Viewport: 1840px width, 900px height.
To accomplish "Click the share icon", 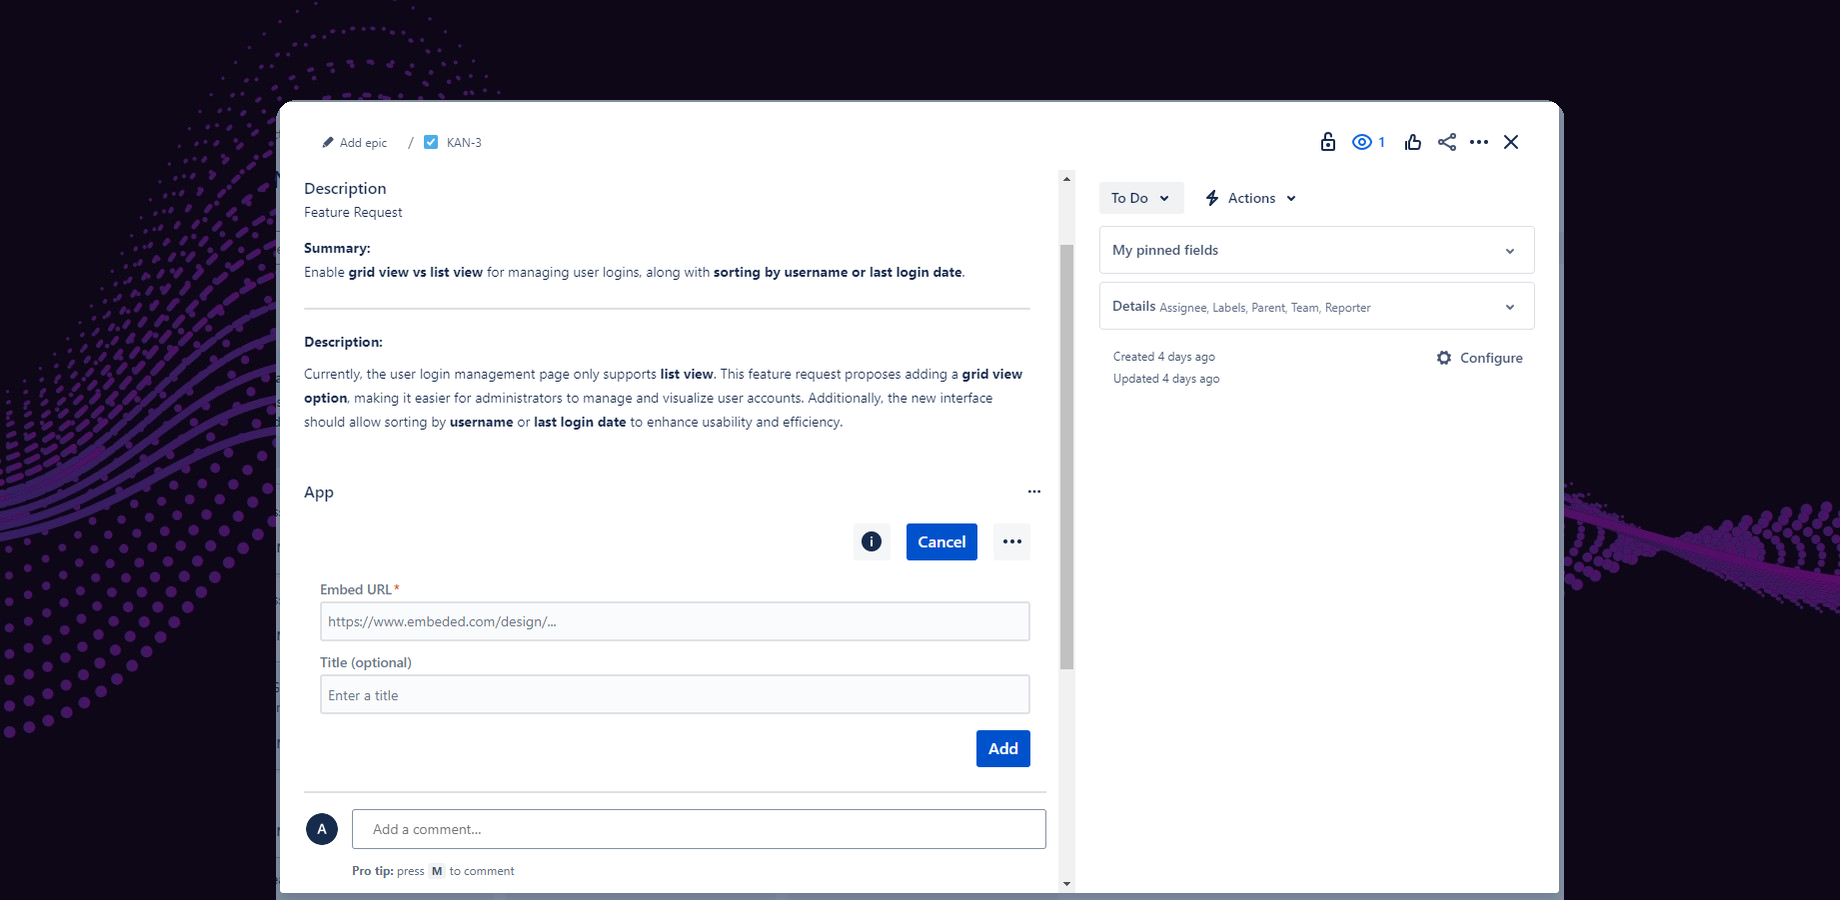I will 1446,141.
